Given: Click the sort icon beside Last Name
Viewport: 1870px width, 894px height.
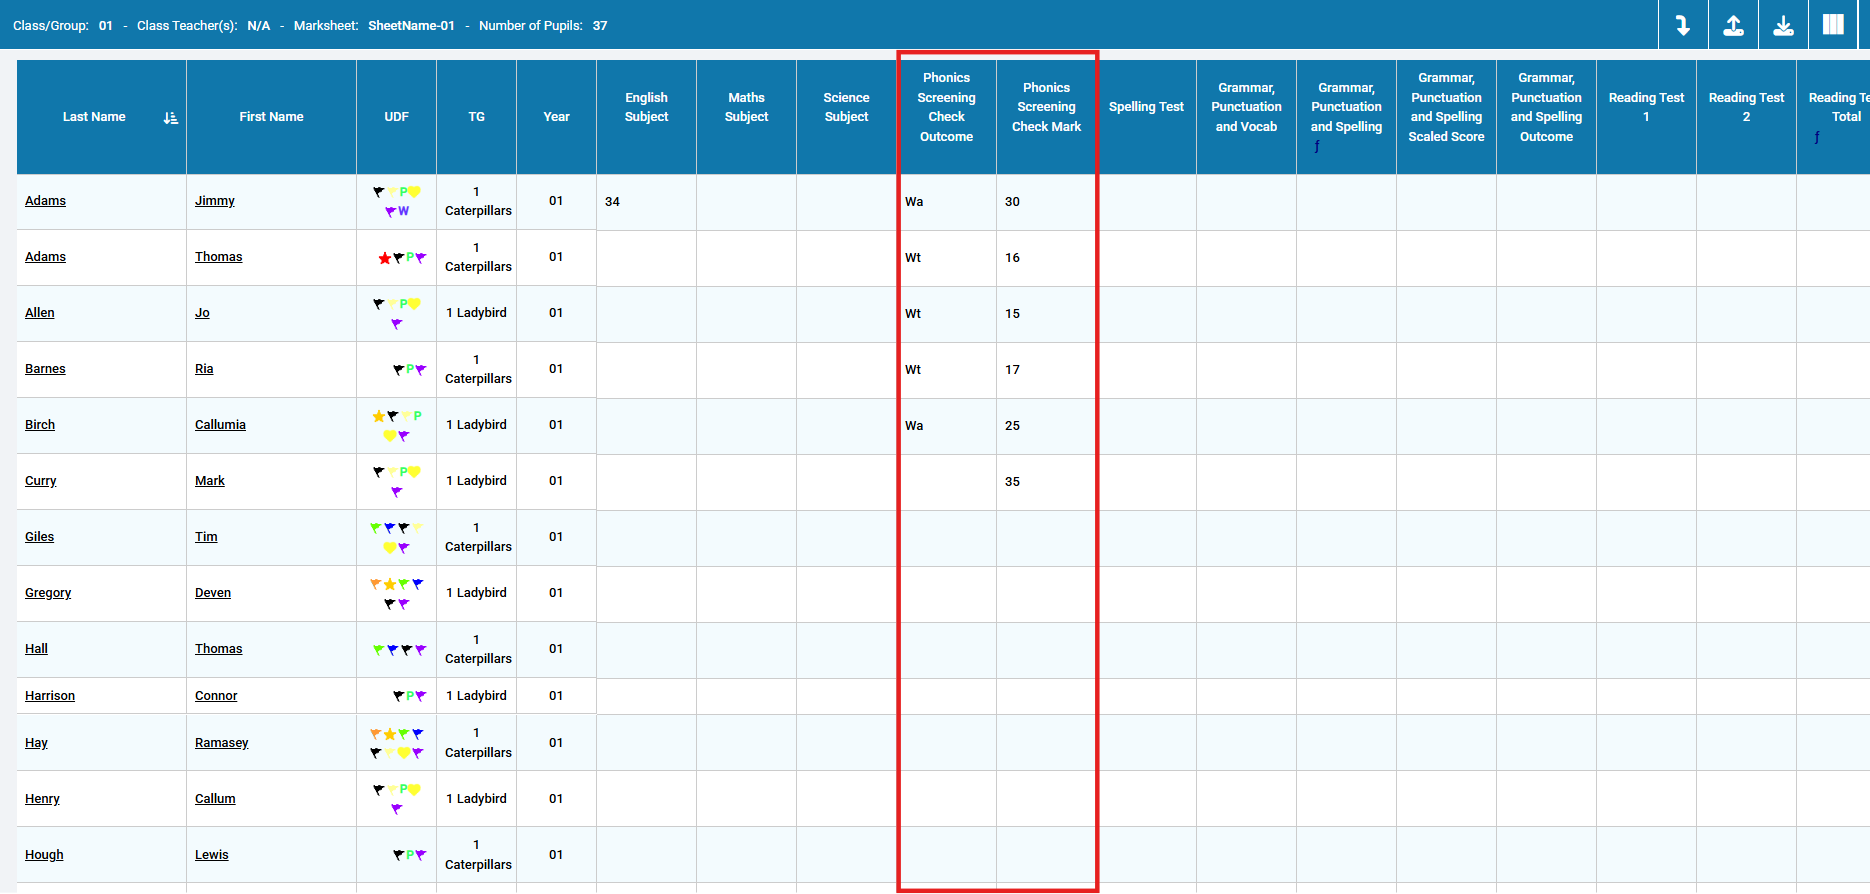Looking at the screenshot, I should click(171, 118).
